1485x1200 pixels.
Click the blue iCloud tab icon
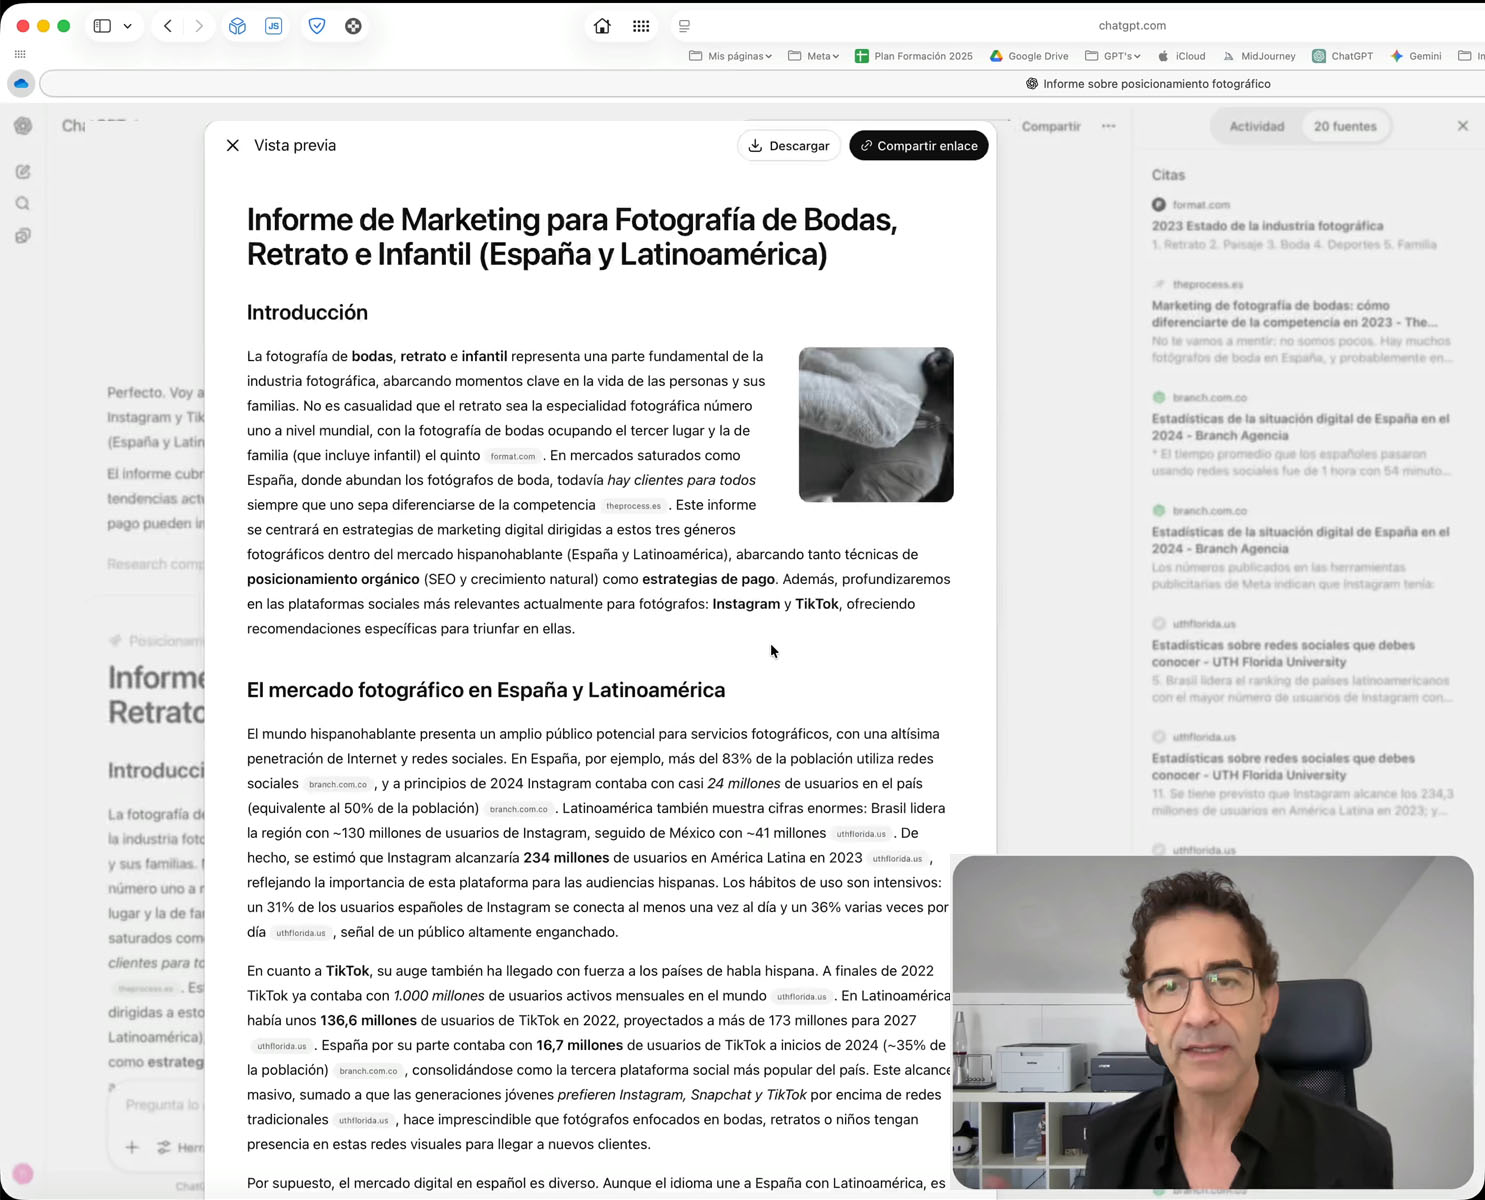click(x=21, y=83)
